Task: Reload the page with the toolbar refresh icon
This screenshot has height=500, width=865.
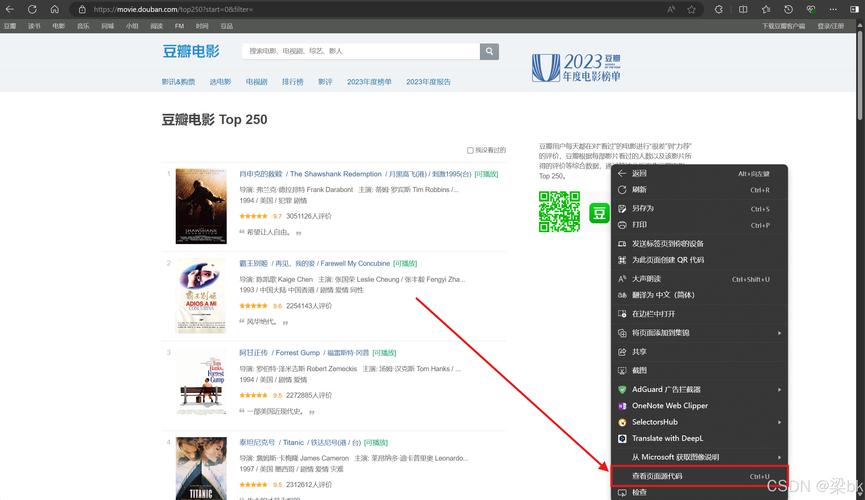Action: (x=32, y=9)
